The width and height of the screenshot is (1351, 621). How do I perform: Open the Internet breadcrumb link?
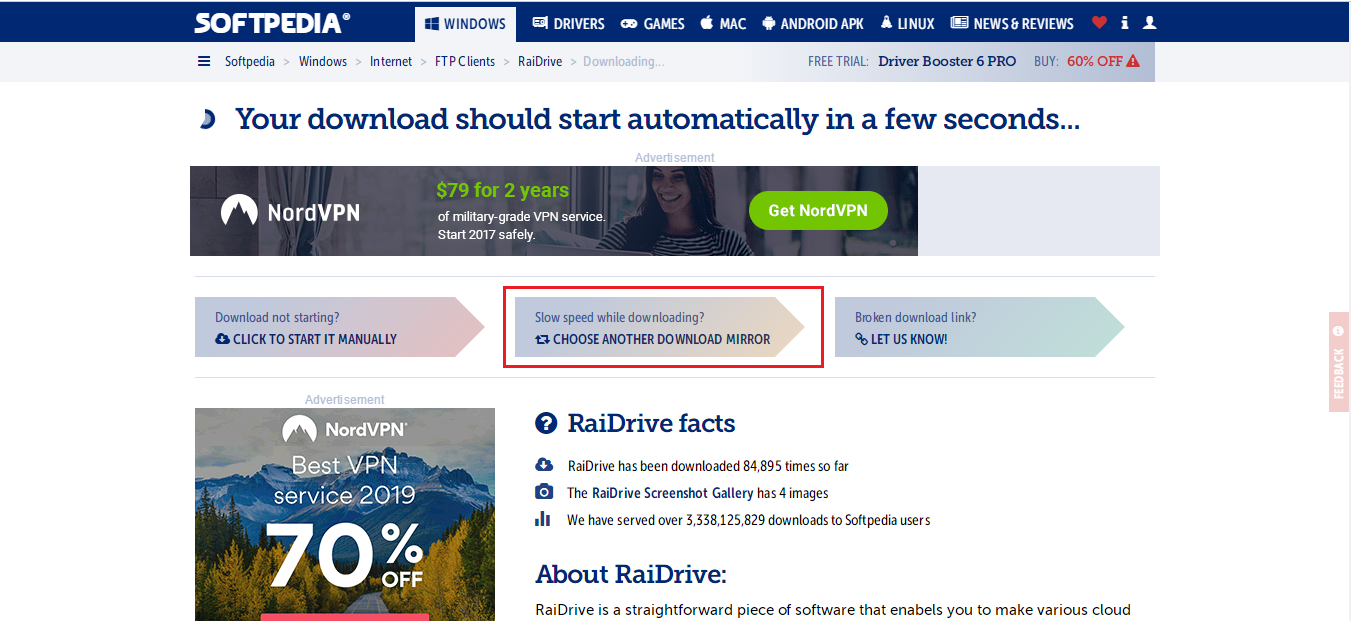(x=391, y=61)
